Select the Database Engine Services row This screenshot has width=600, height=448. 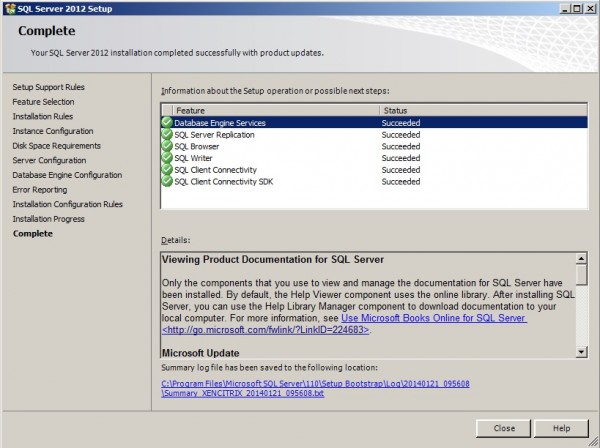pyautogui.click(x=374, y=122)
